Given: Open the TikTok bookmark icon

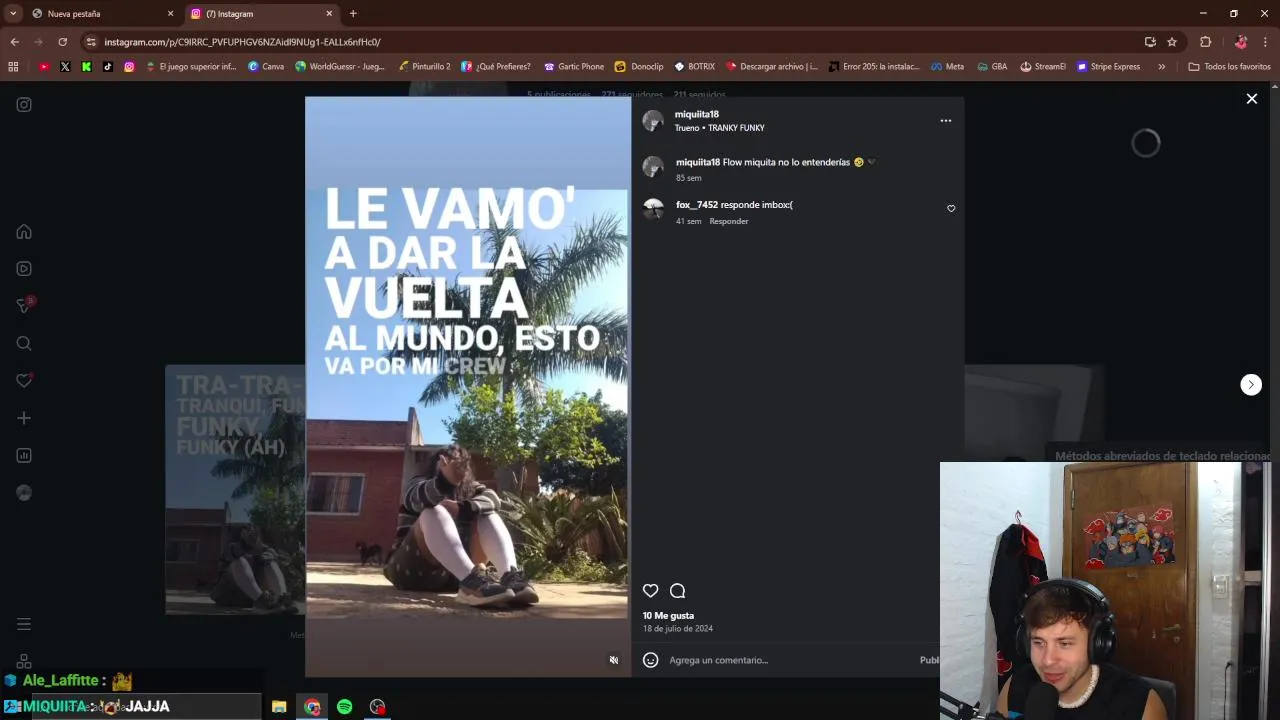Looking at the screenshot, I should (x=108, y=67).
